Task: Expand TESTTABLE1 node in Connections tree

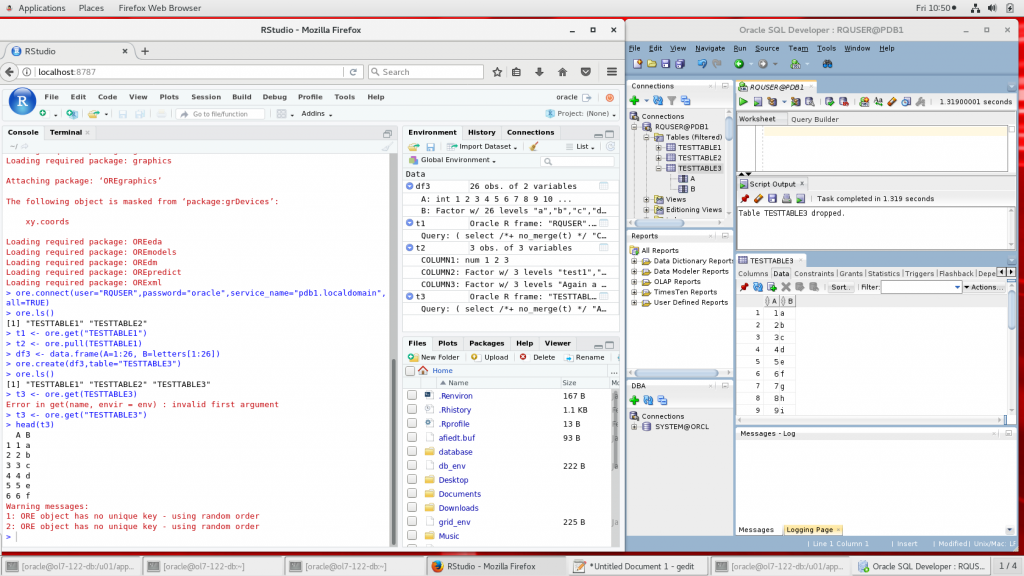Action: click(659, 148)
